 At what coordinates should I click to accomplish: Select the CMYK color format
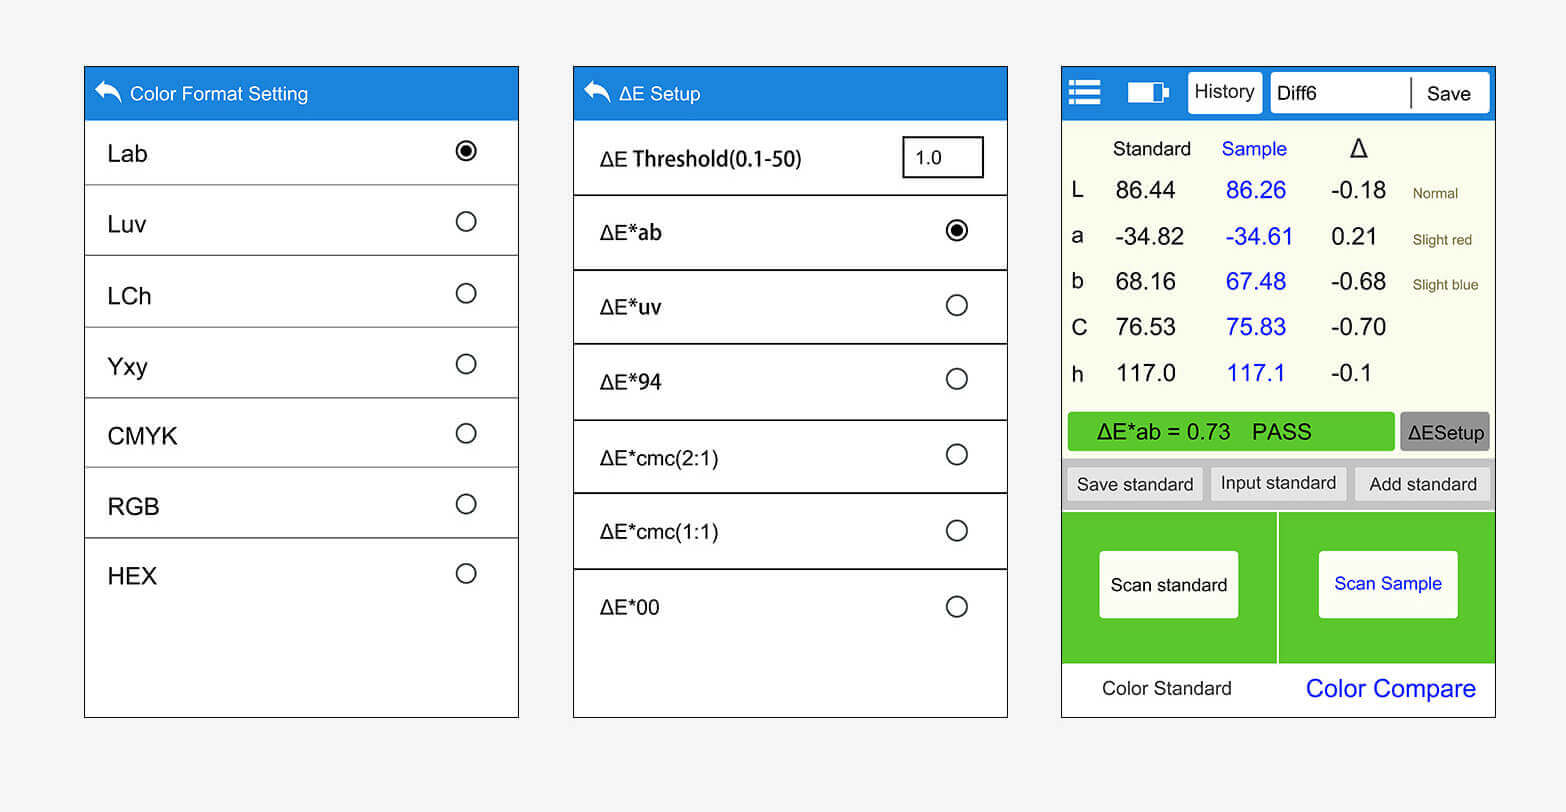pyautogui.click(x=301, y=433)
